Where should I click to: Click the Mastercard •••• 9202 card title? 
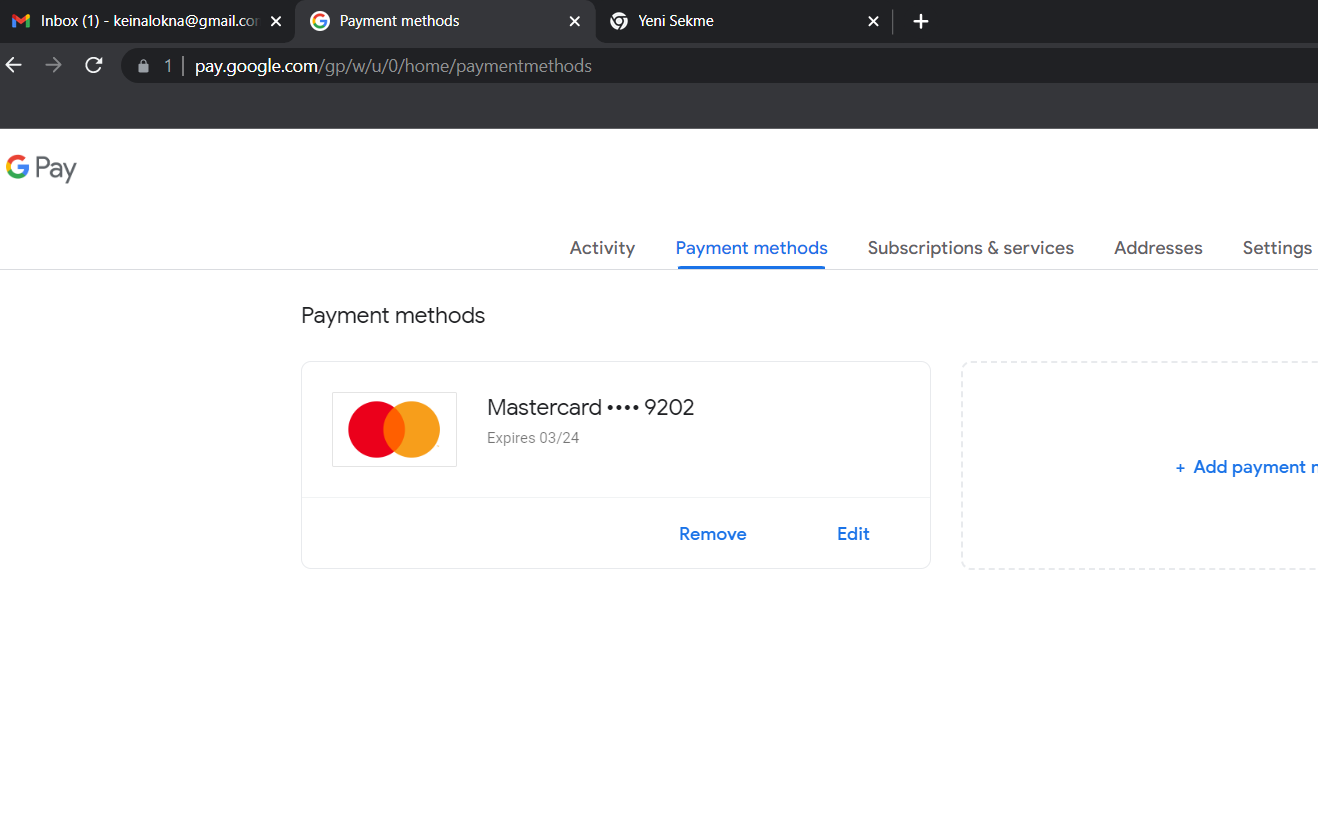590,407
